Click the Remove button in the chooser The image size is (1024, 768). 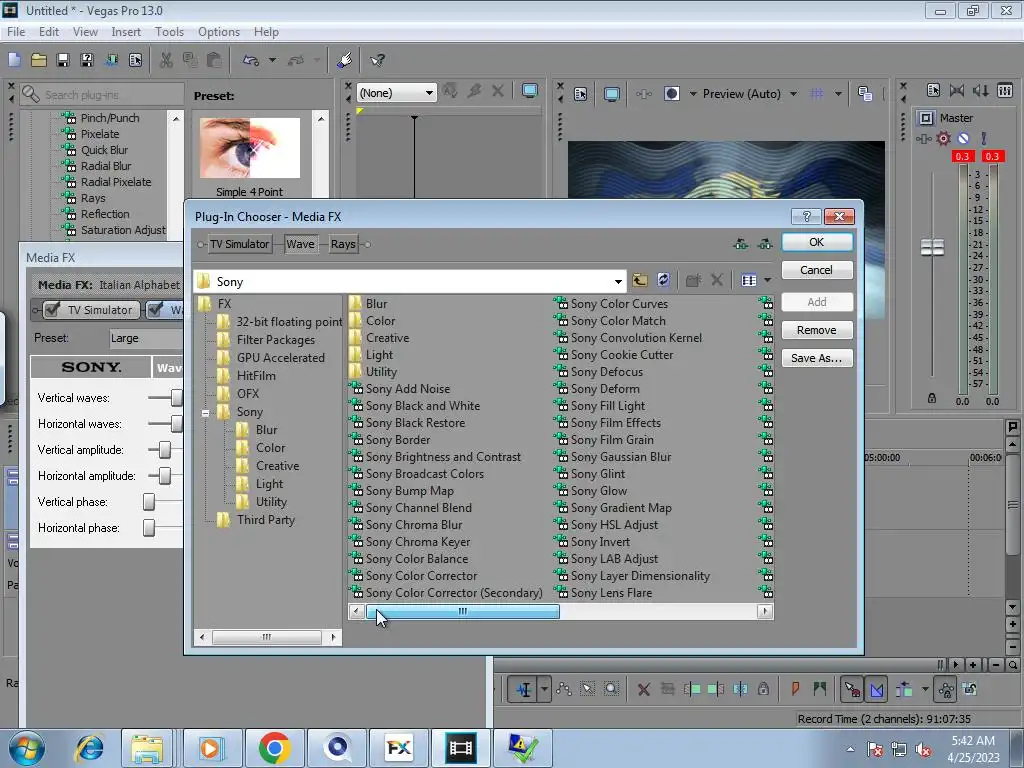[817, 330]
